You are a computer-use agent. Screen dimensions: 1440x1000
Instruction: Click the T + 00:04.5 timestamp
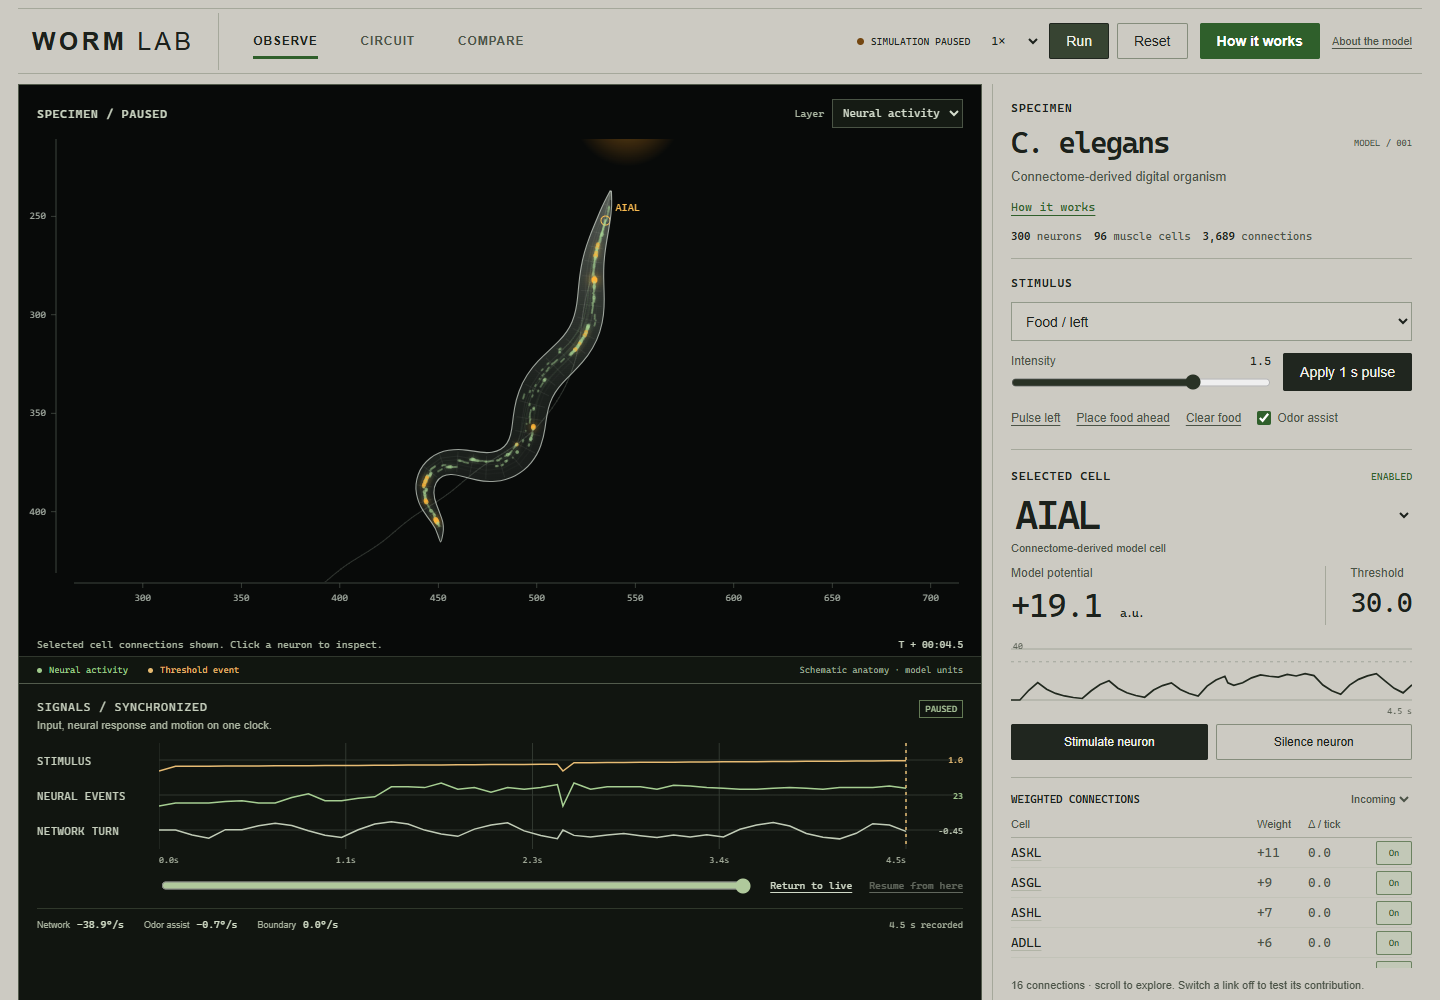point(931,645)
